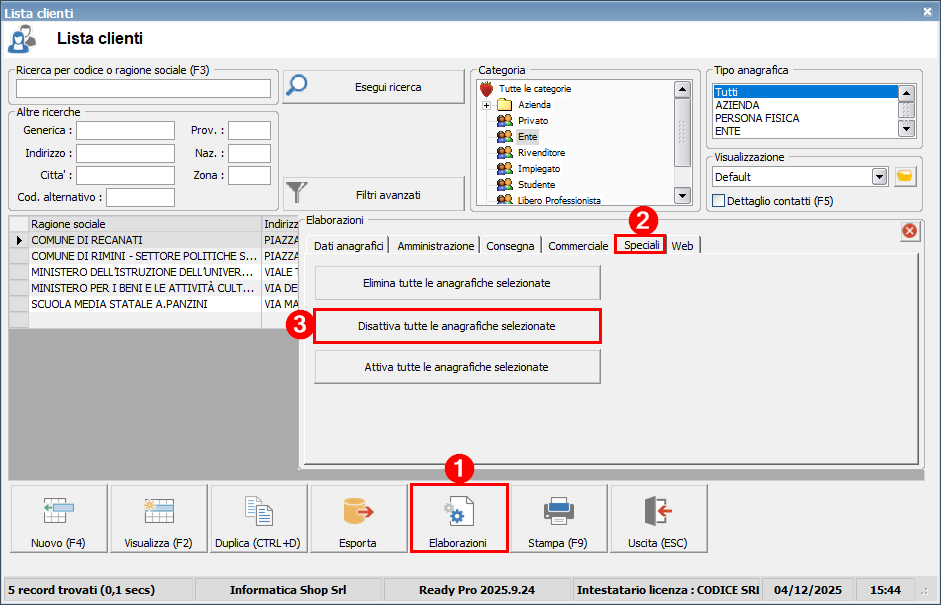Click Ready Pro 2025.9.24 status bar text

[477, 590]
